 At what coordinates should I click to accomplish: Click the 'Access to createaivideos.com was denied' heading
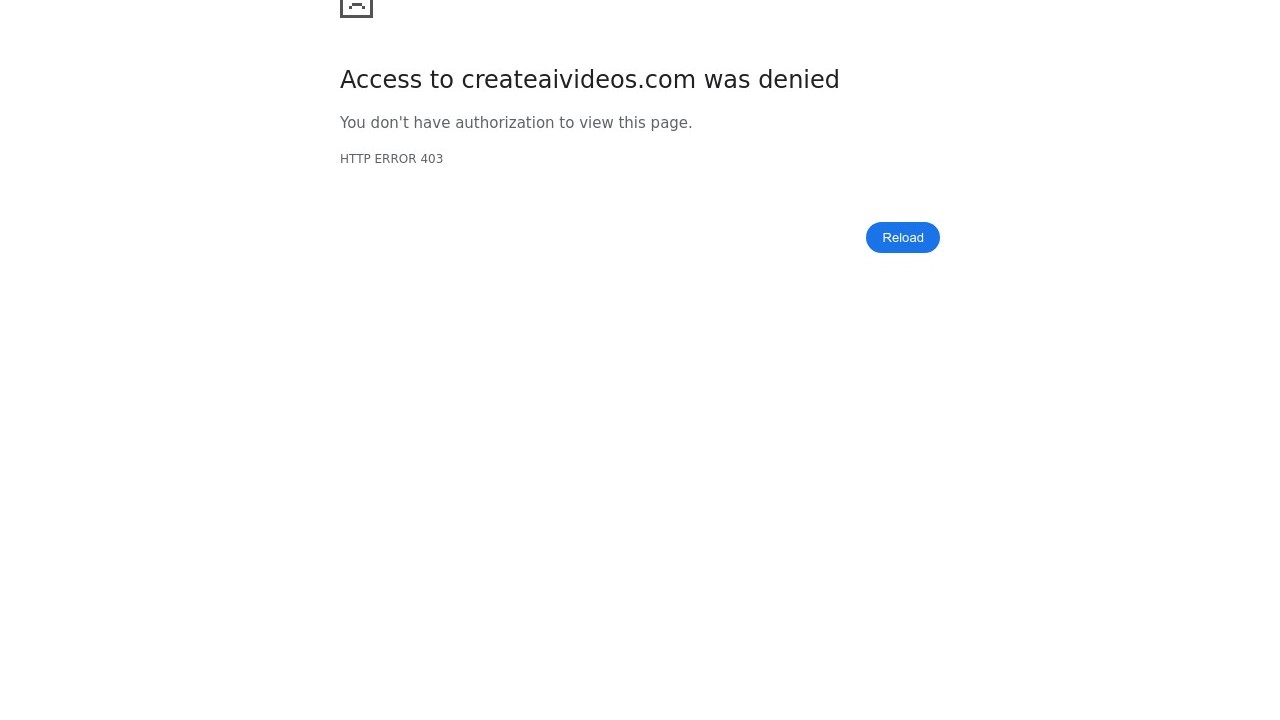[x=590, y=80]
